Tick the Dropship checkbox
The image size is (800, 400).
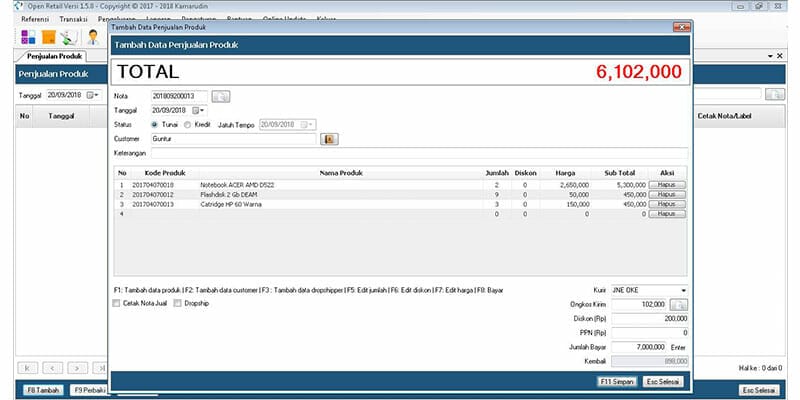[x=179, y=303]
